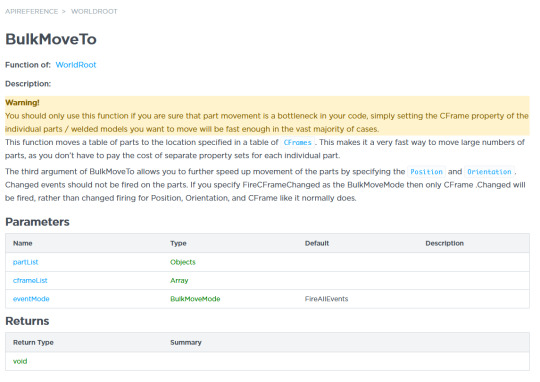Click the Default column header

point(317,243)
